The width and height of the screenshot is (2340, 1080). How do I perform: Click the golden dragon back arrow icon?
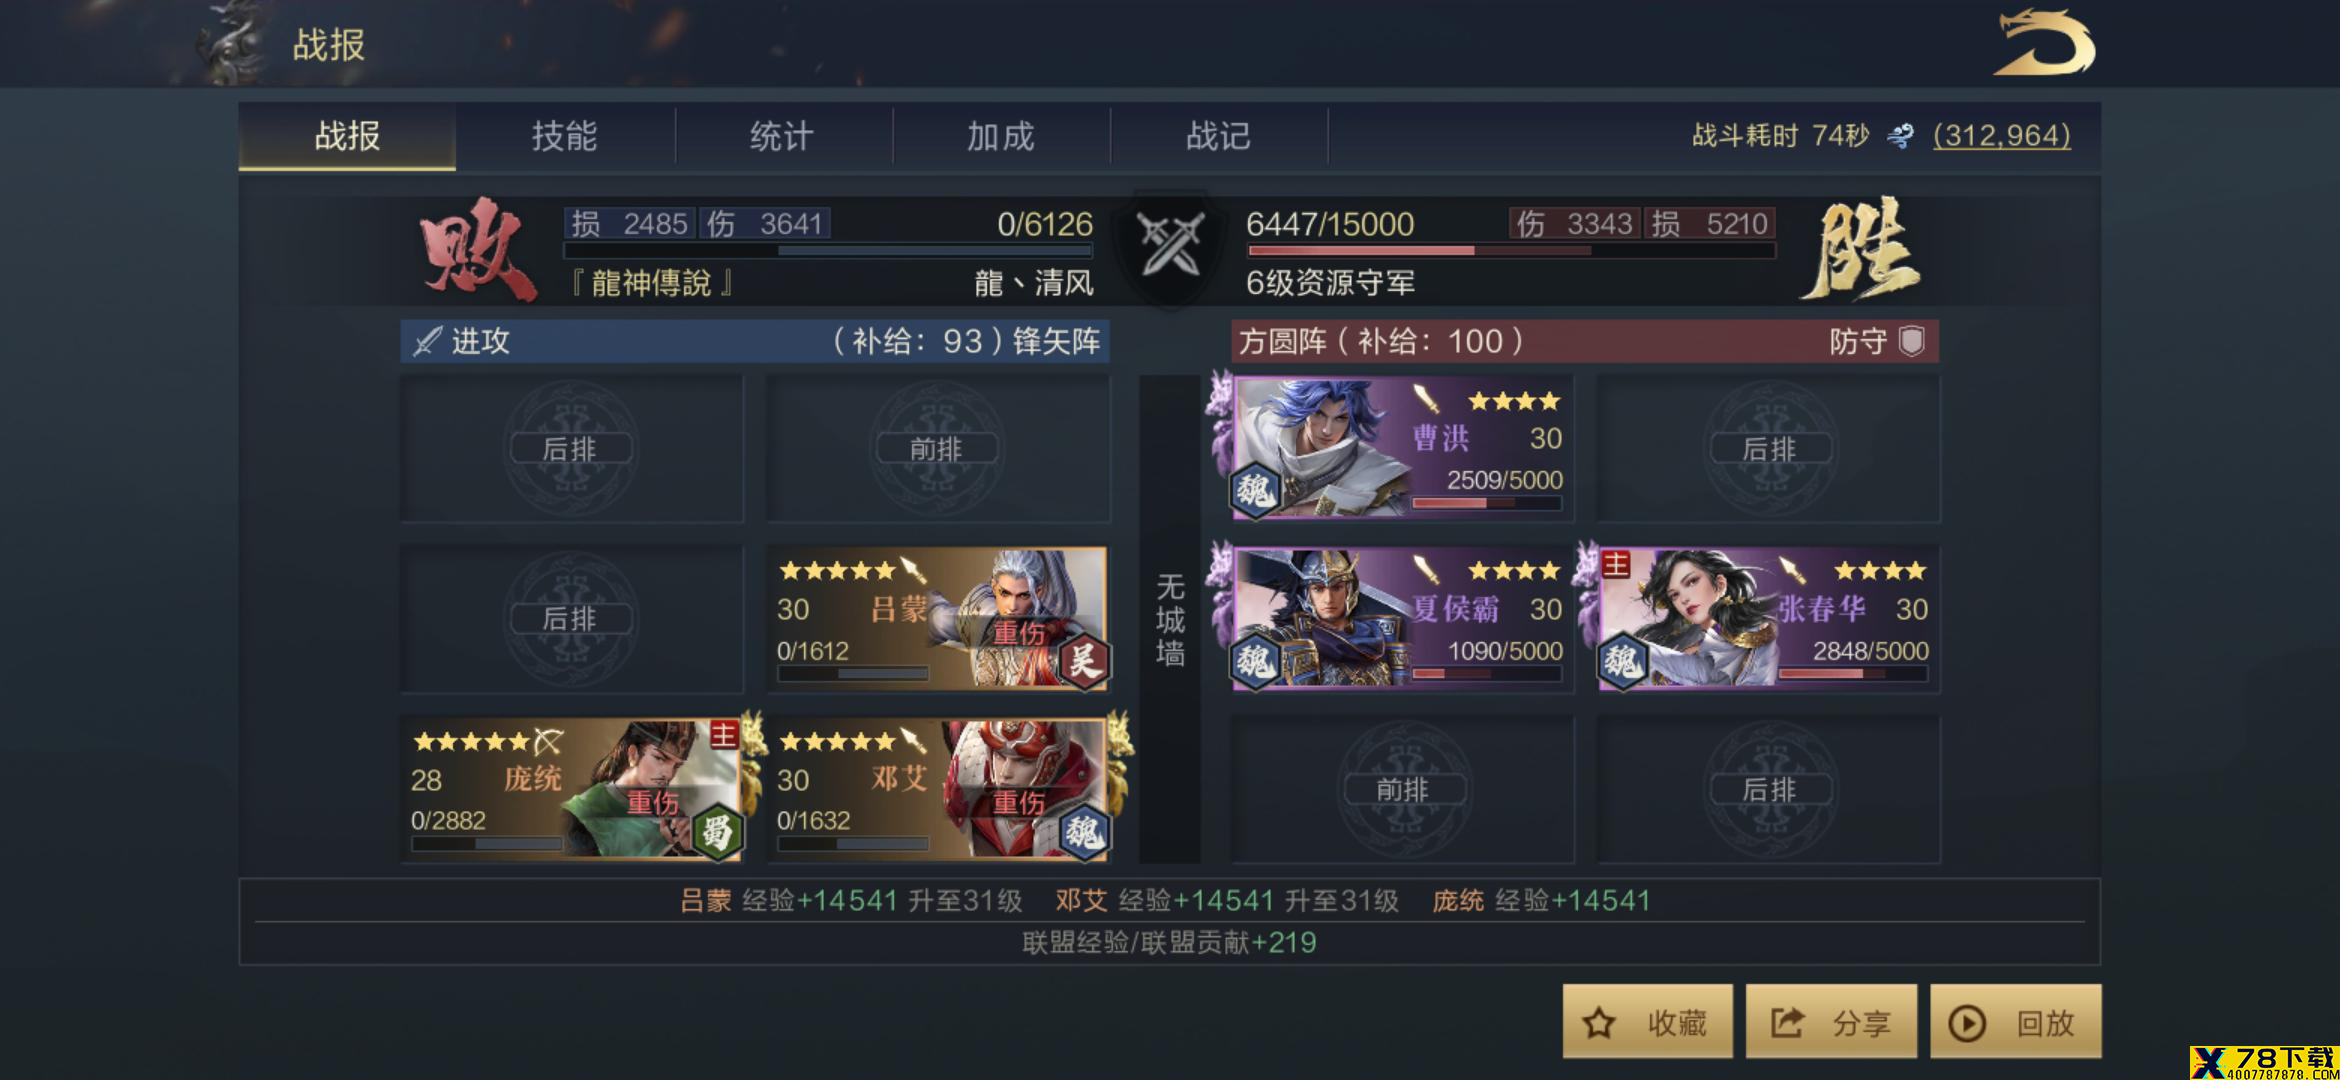pos(2044,44)
